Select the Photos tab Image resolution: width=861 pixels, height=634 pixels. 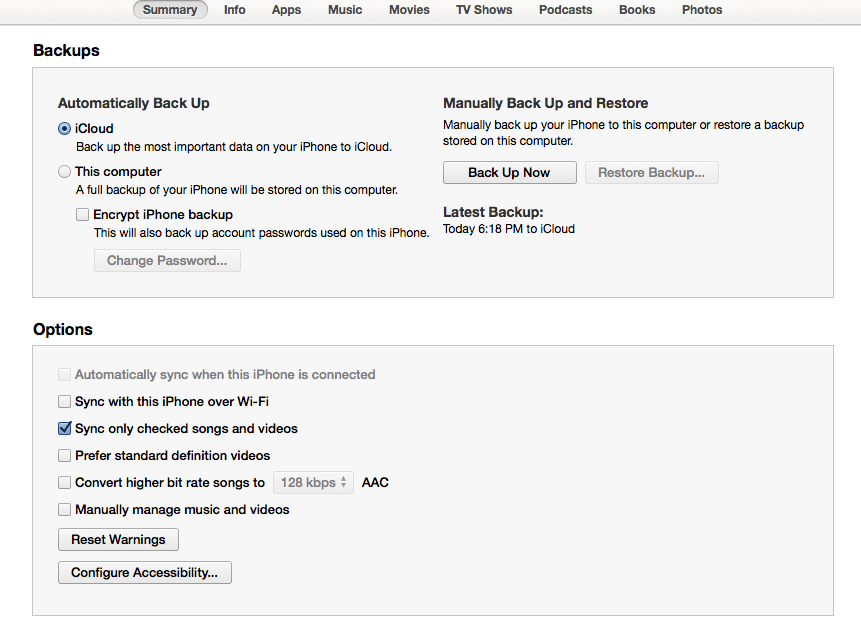[x=702, y=10]
